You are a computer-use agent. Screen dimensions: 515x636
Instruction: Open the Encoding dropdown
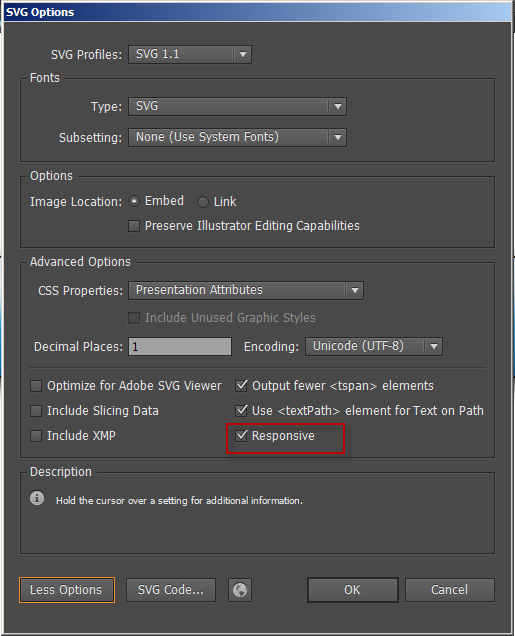[373, 346]
